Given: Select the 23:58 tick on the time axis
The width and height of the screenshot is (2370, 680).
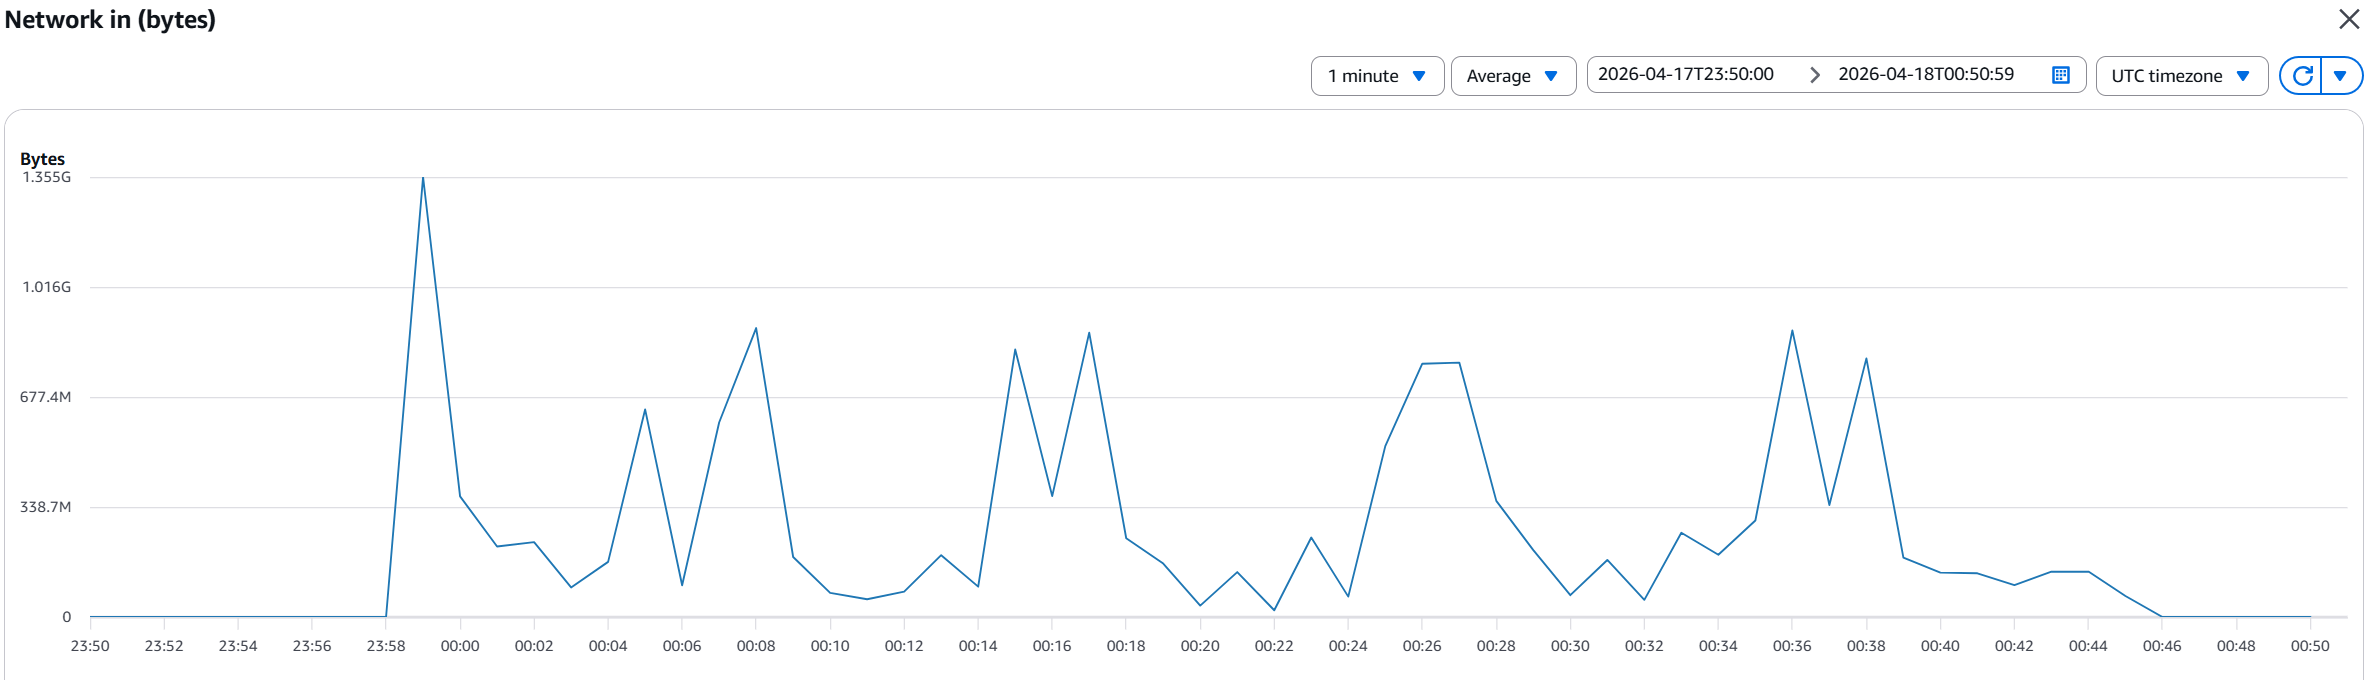Looking at the screenshot, I should (x=386, y=646).
